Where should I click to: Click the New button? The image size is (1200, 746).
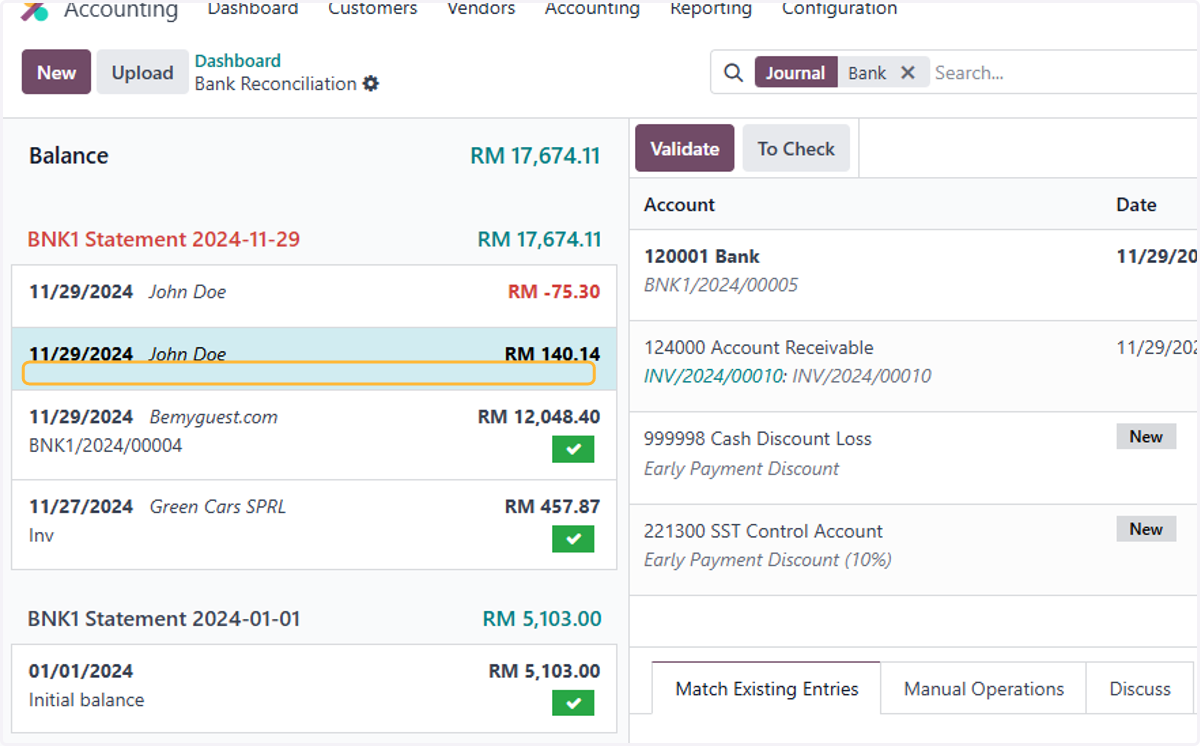(56, 72)
